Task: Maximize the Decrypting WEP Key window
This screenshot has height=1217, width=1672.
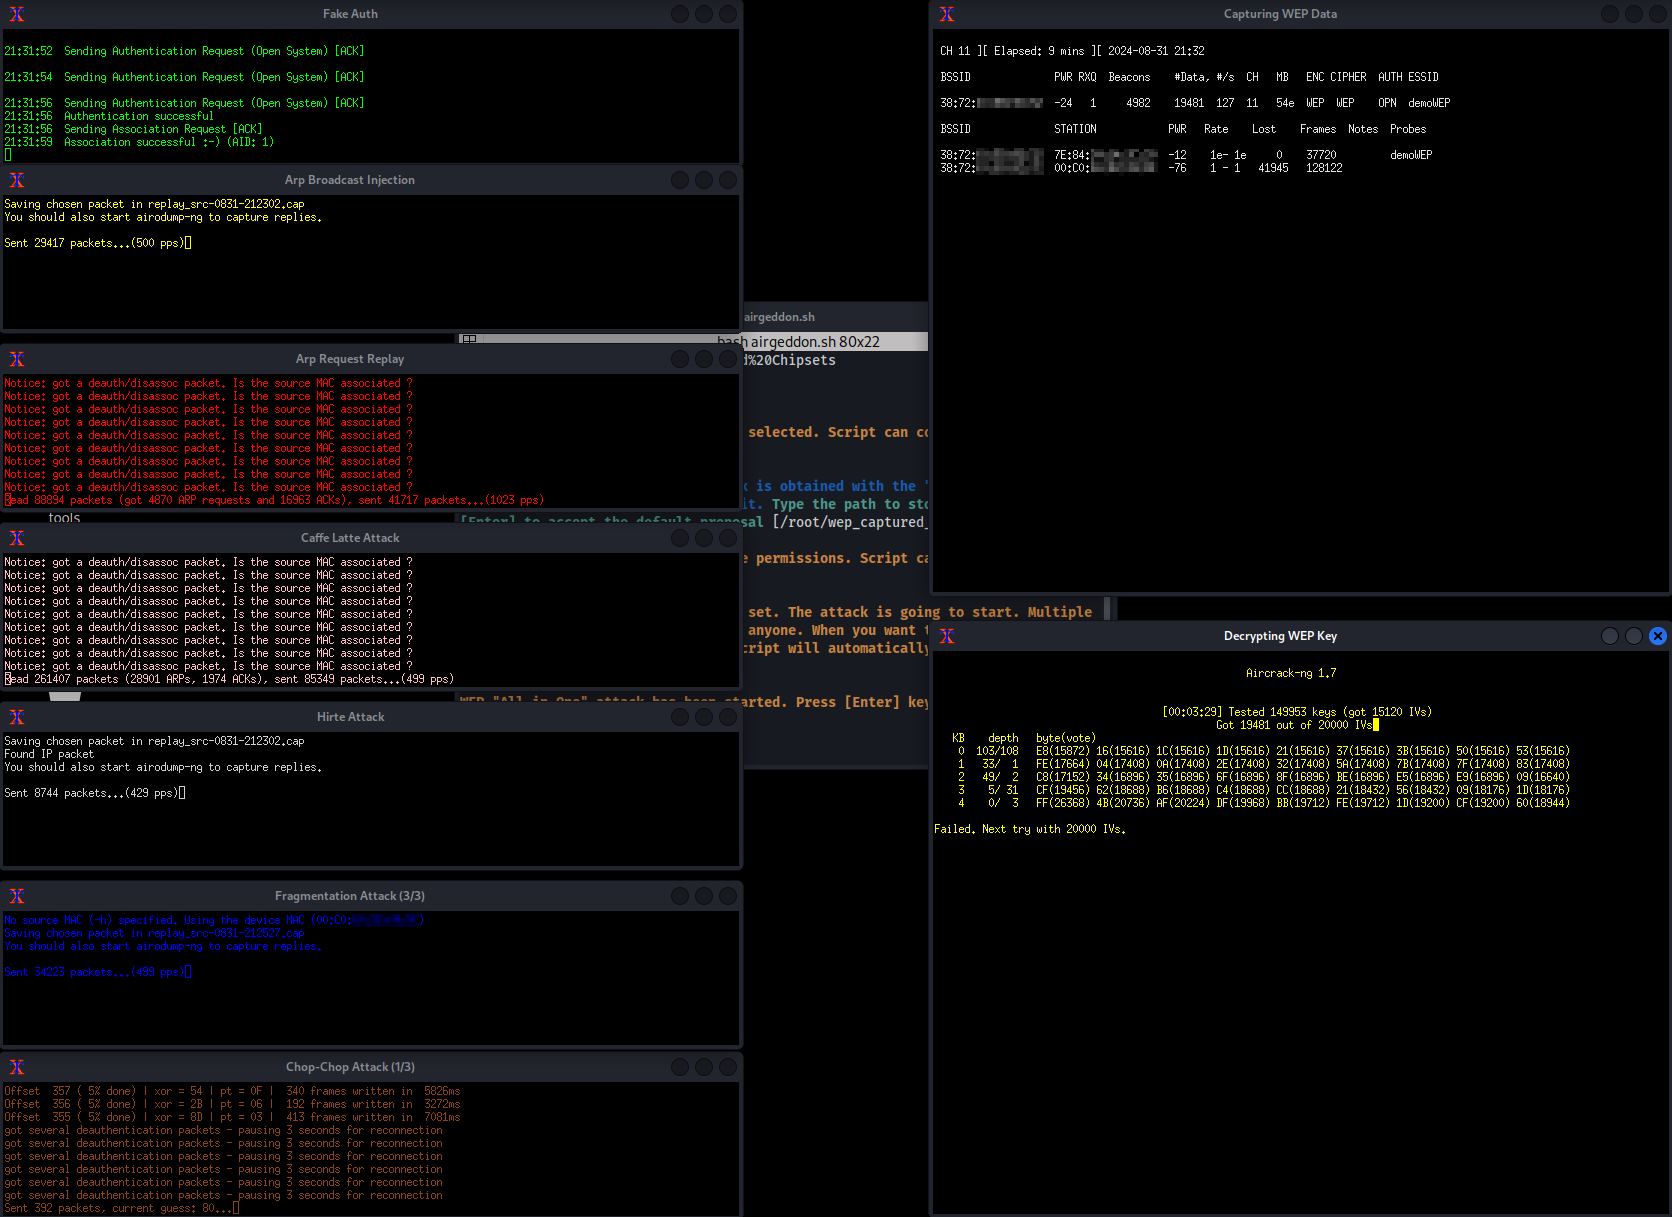Action: point(1634,636)
